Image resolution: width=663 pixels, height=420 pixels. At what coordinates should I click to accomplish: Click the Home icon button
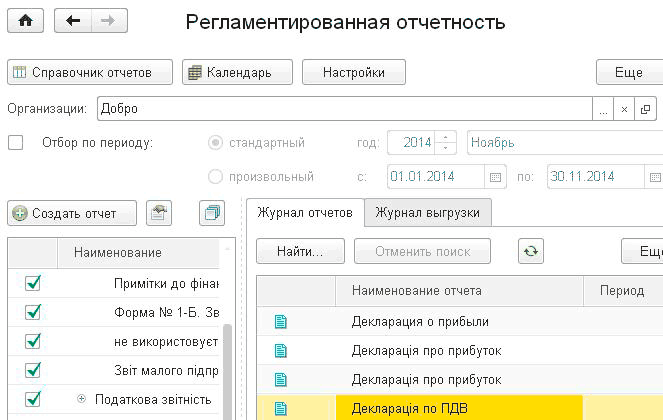(25, 22)
